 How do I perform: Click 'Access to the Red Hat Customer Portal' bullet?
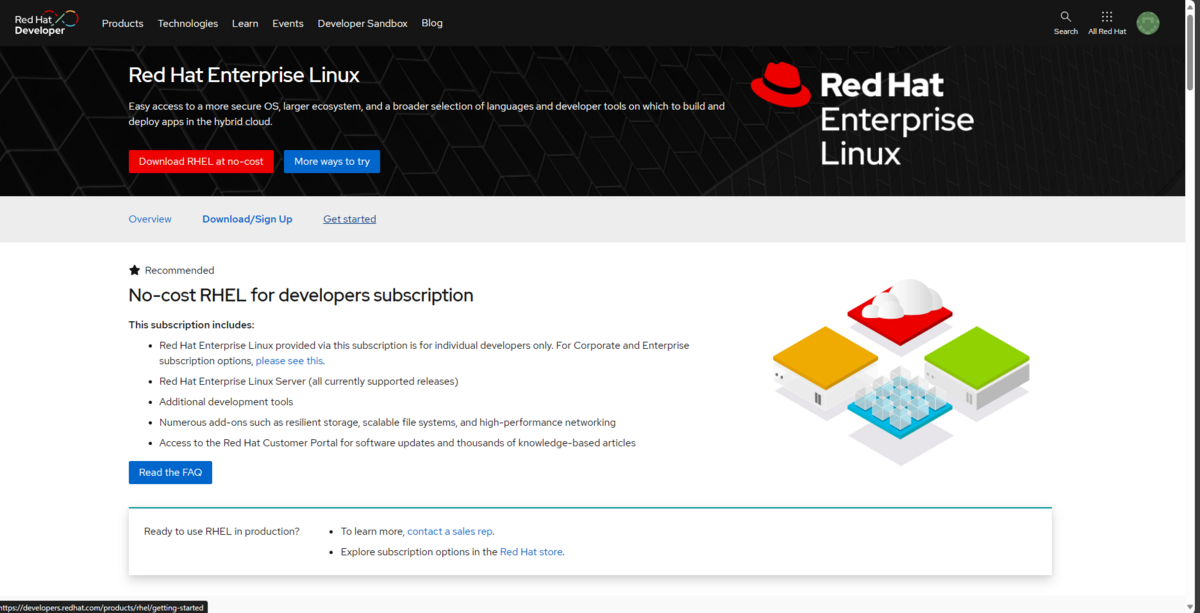tap(397, 443)
